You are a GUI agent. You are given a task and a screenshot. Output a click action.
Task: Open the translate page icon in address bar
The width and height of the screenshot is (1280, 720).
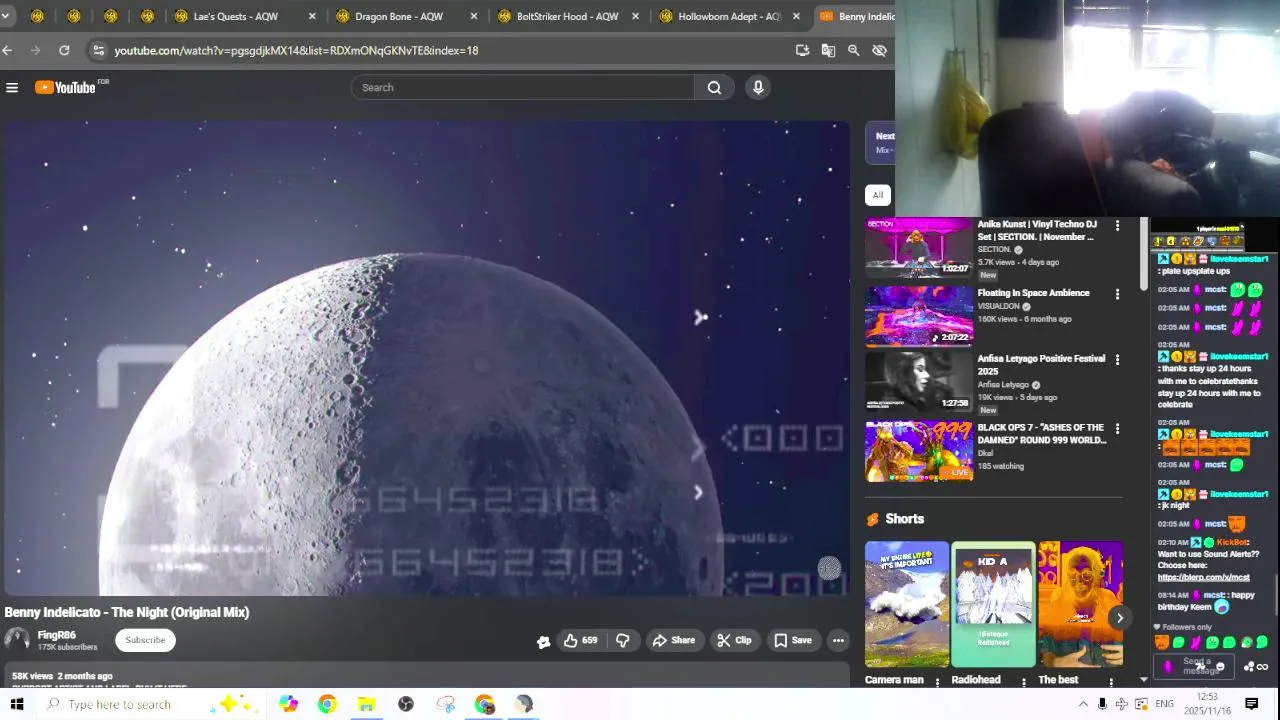tap(828, 50)
